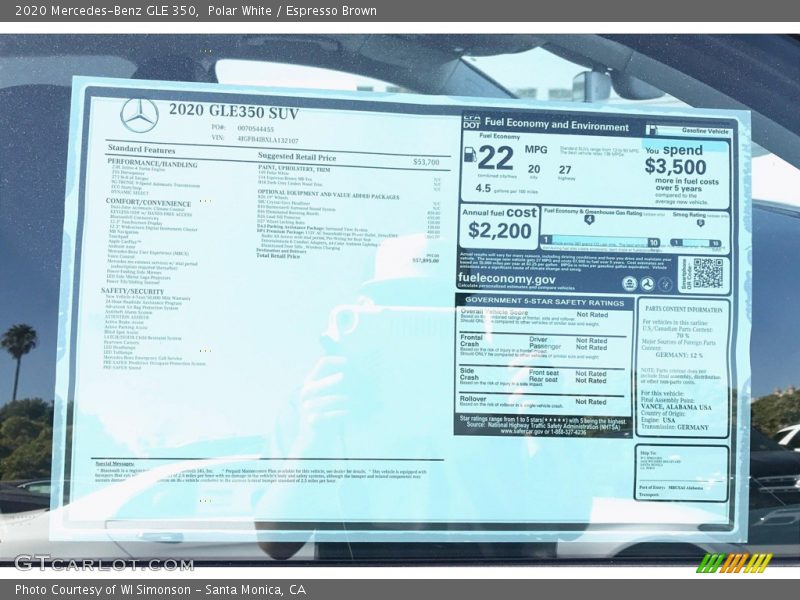Screen dimensions: 800x600
Task: Select the PO# value 0070544455
Action: pyautogui.click(x=256, y=129)
